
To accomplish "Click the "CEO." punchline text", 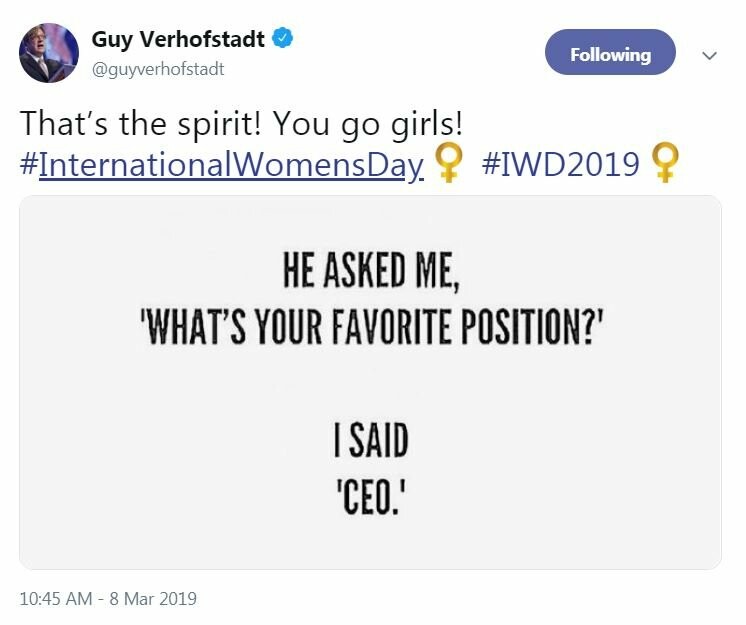I will pyautogui.click(x=370, y=497).
